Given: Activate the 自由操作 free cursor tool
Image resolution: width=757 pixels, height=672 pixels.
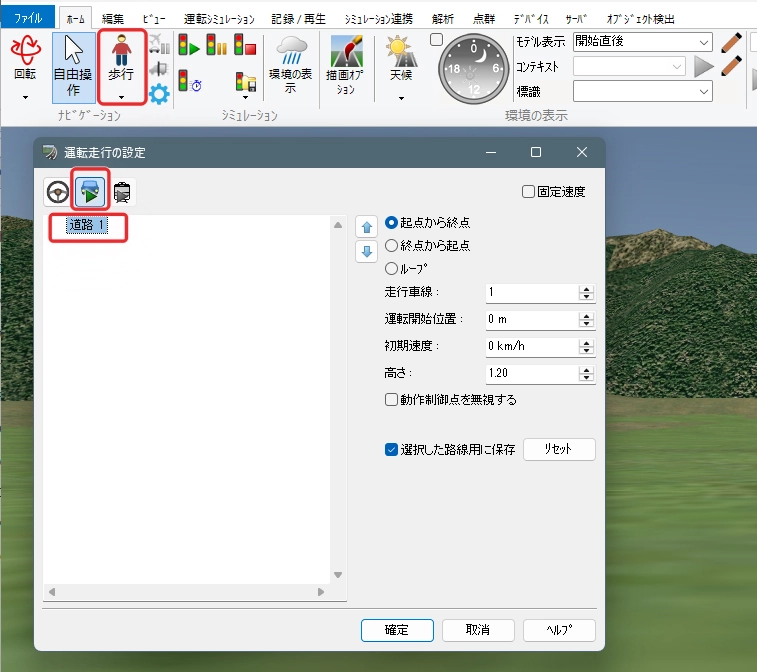Looking at the screenshot, I should [x=73, y=66].
